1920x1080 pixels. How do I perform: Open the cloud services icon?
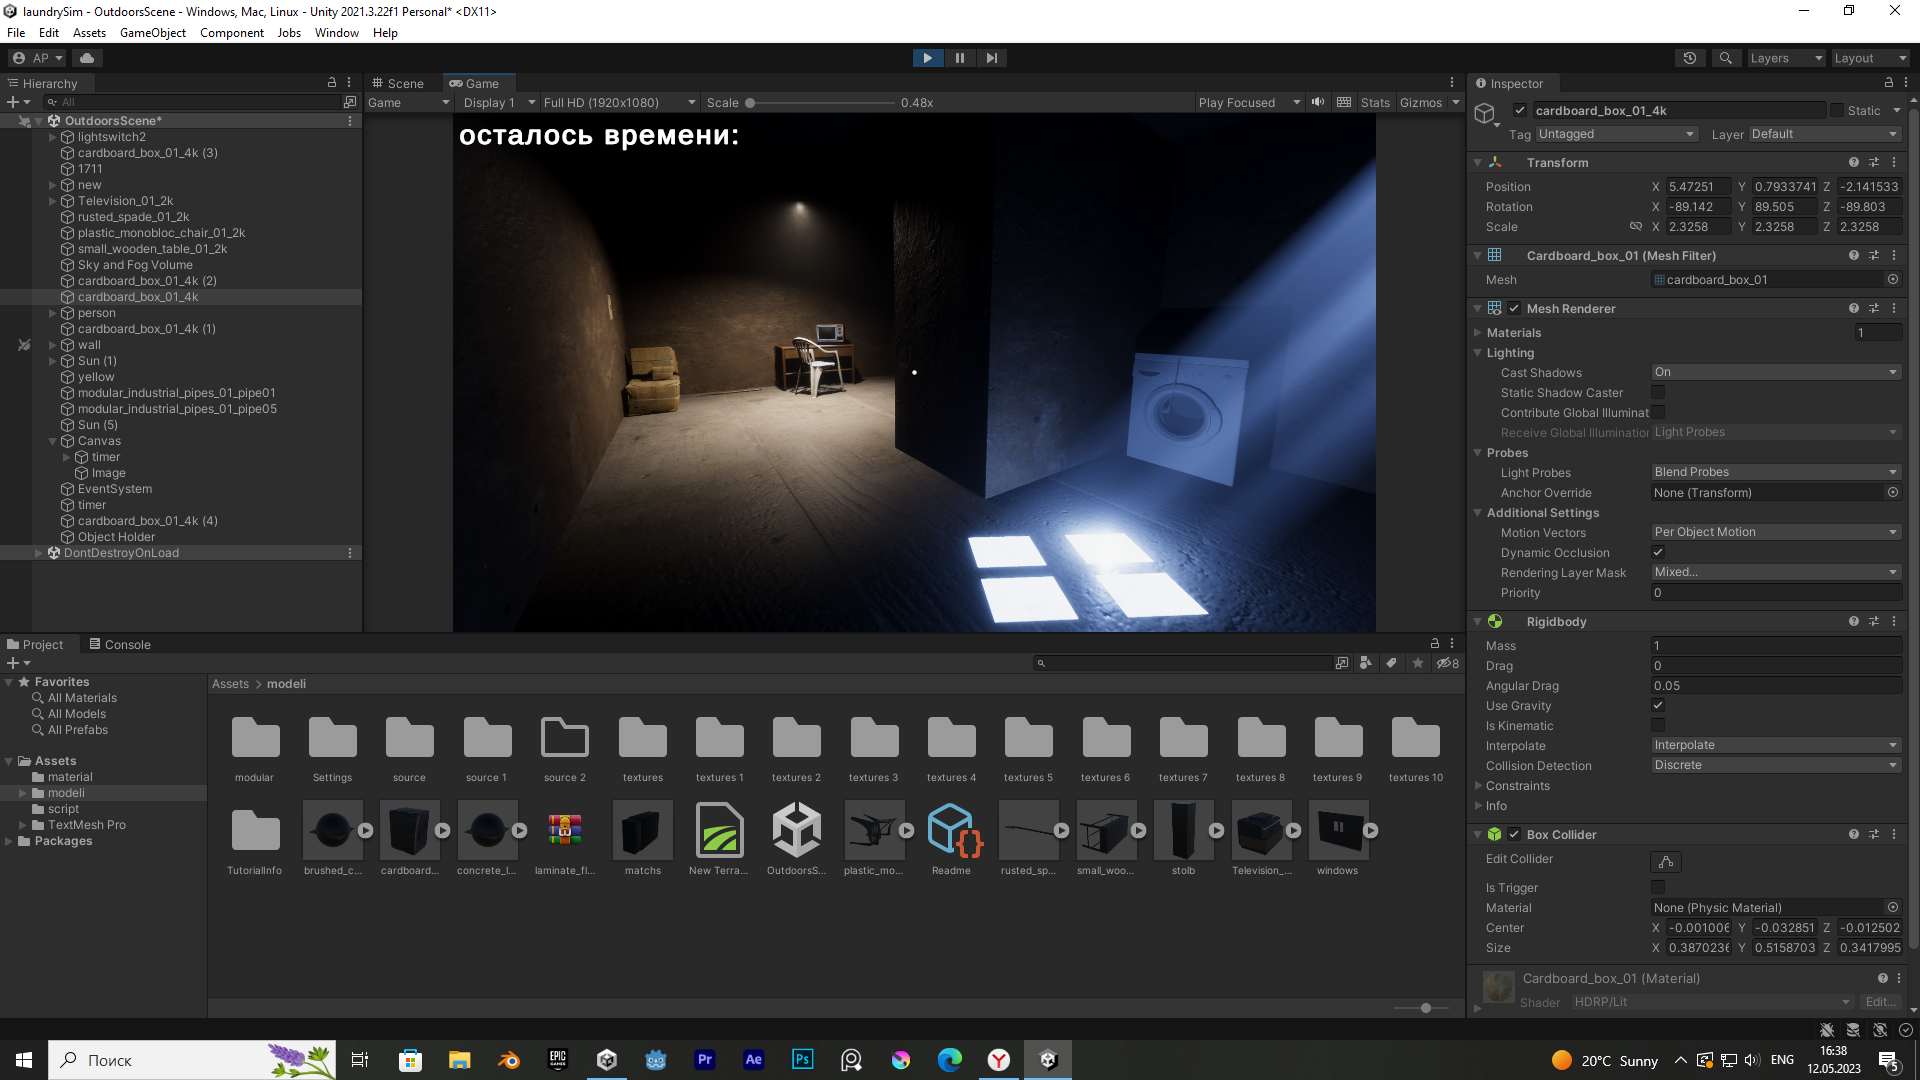pyautogui.click(x=87, y=58)
